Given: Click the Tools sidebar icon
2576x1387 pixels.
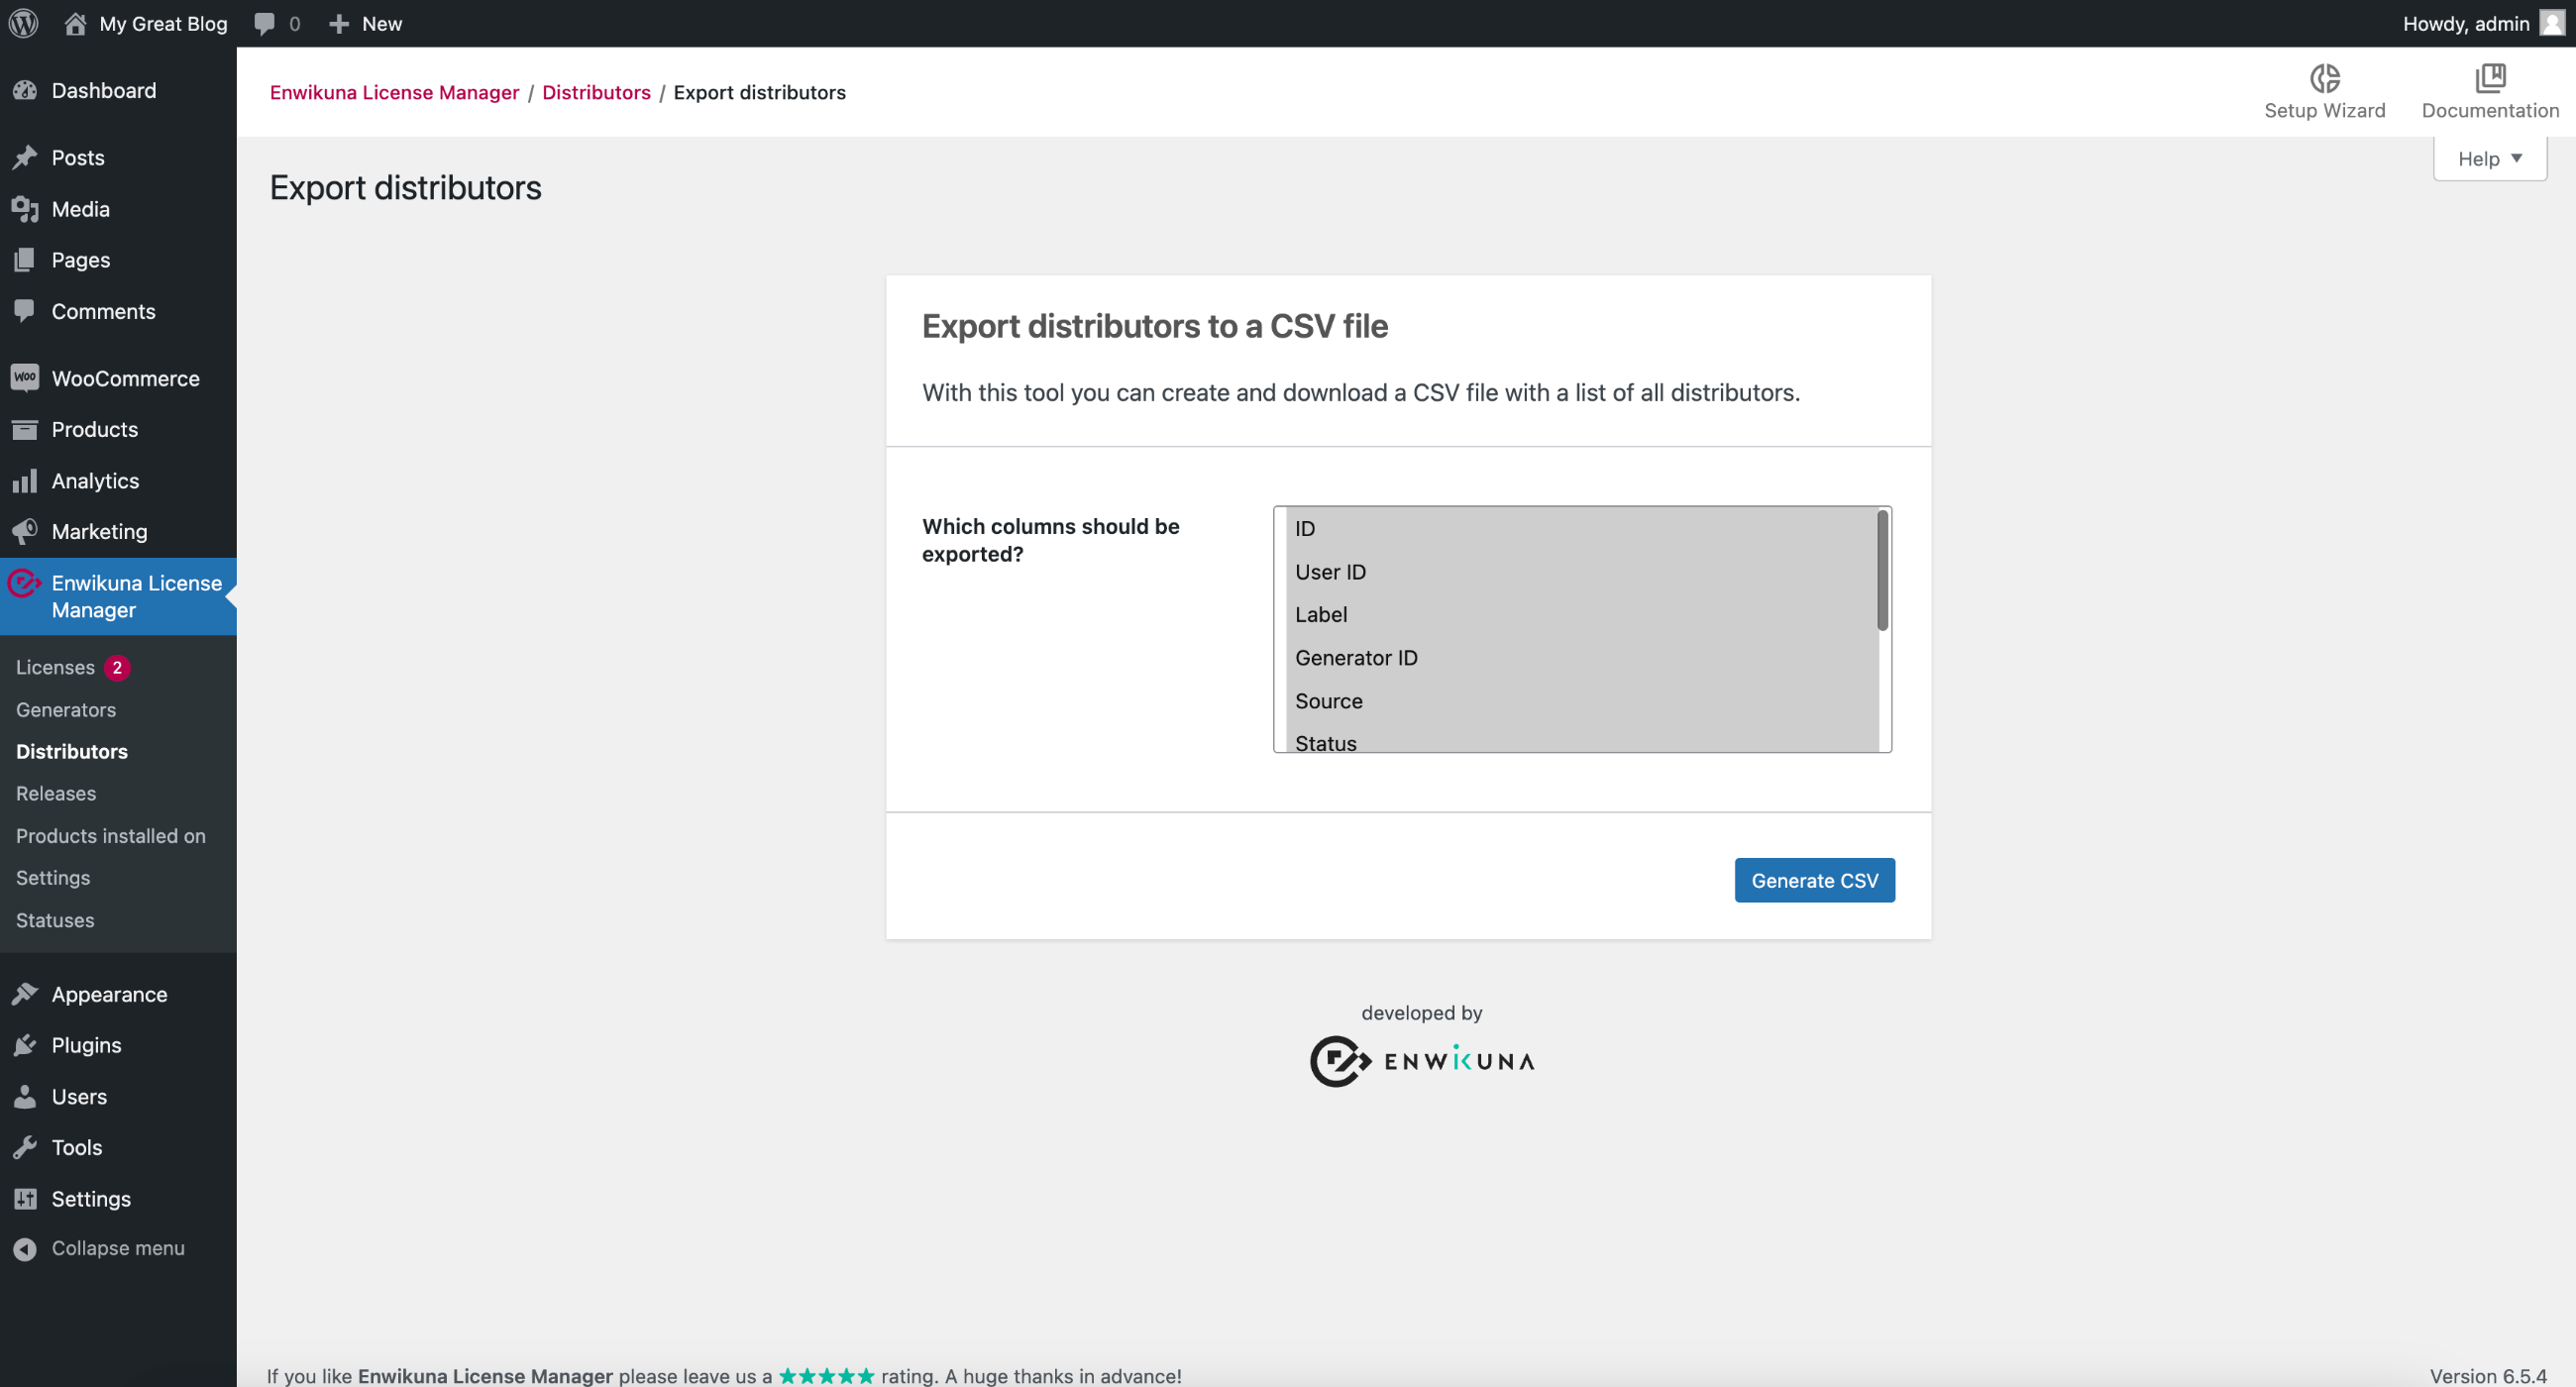Looking at the screenshot, I should 26,1146.
